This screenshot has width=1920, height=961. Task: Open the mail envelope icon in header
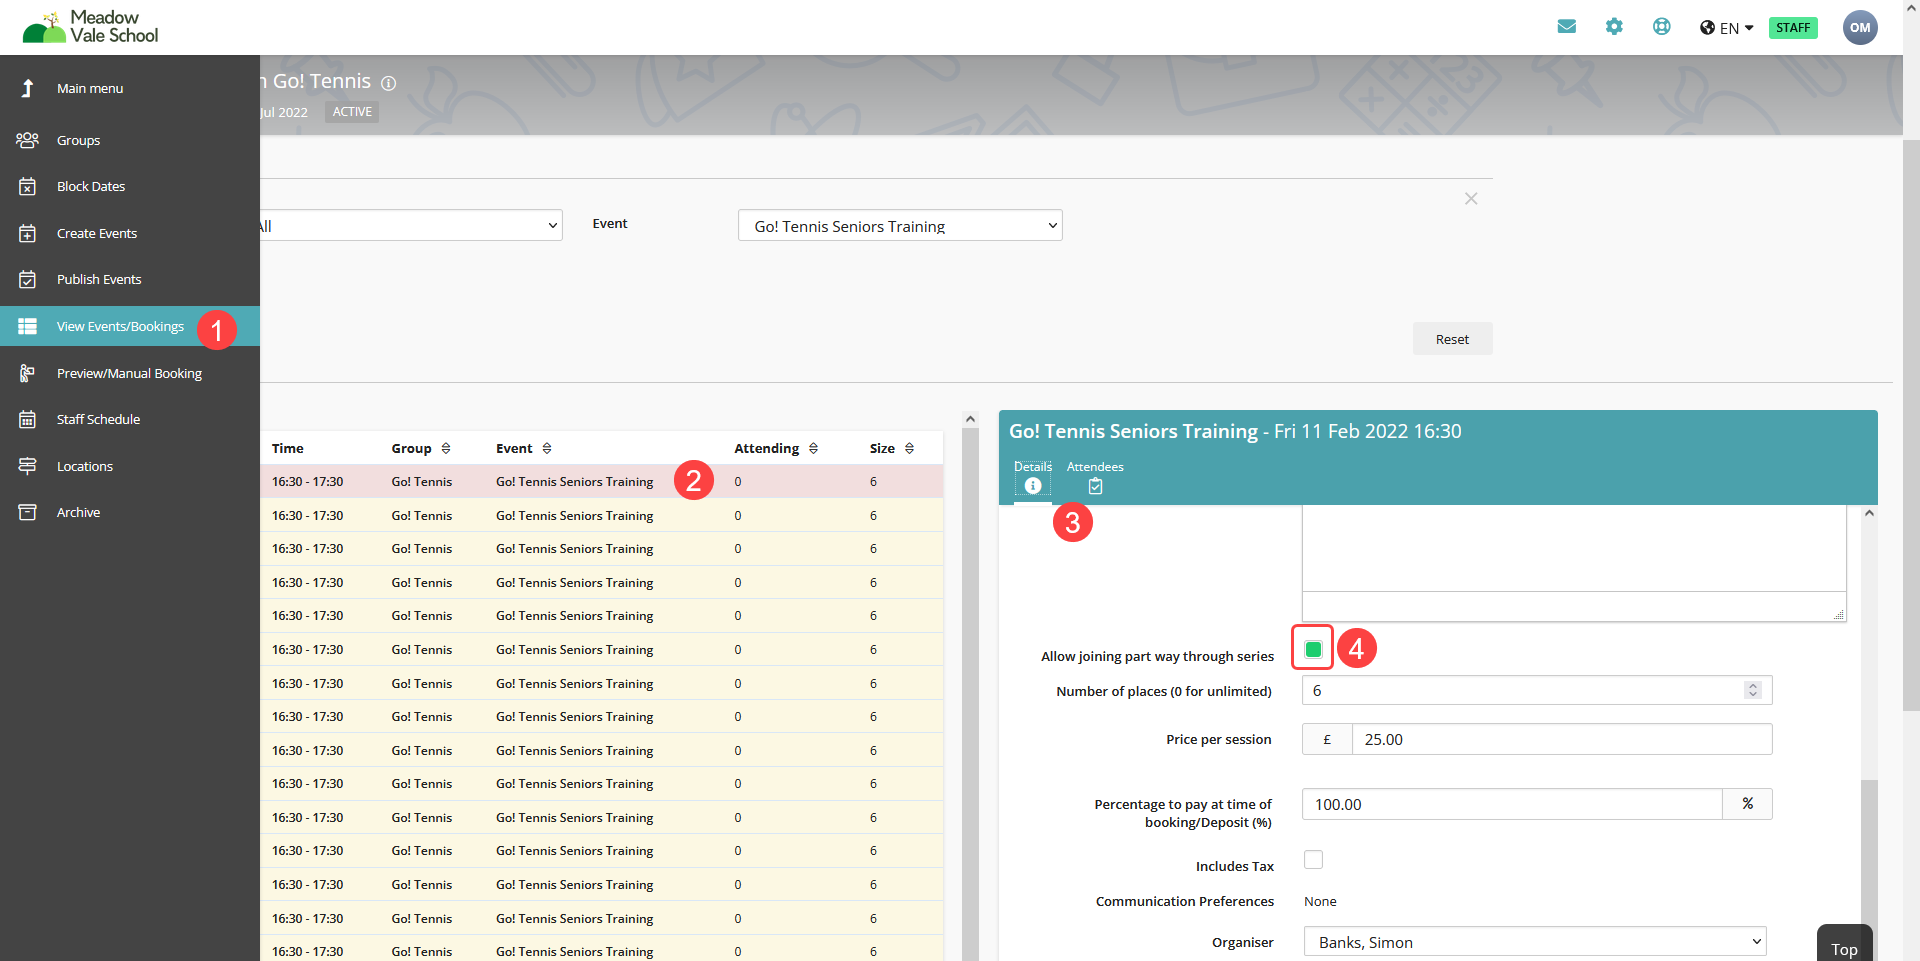pyautogui.click(x=1566, y=27)
